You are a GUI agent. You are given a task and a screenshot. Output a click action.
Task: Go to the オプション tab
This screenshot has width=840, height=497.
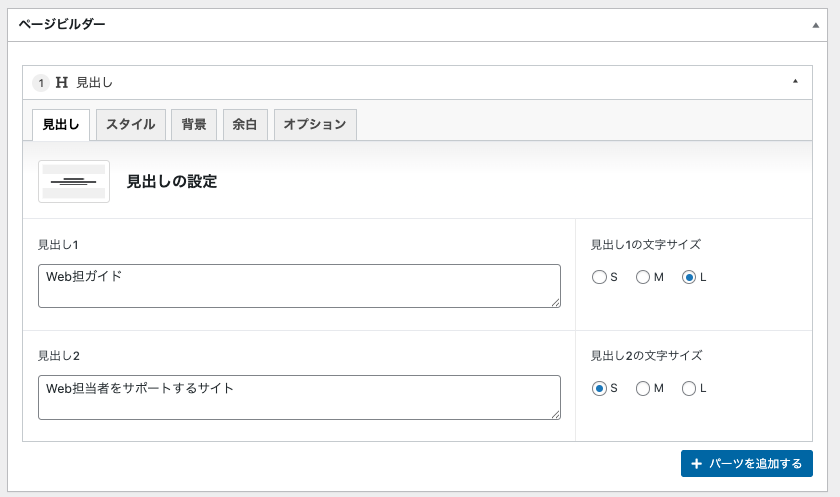point(315,125)
